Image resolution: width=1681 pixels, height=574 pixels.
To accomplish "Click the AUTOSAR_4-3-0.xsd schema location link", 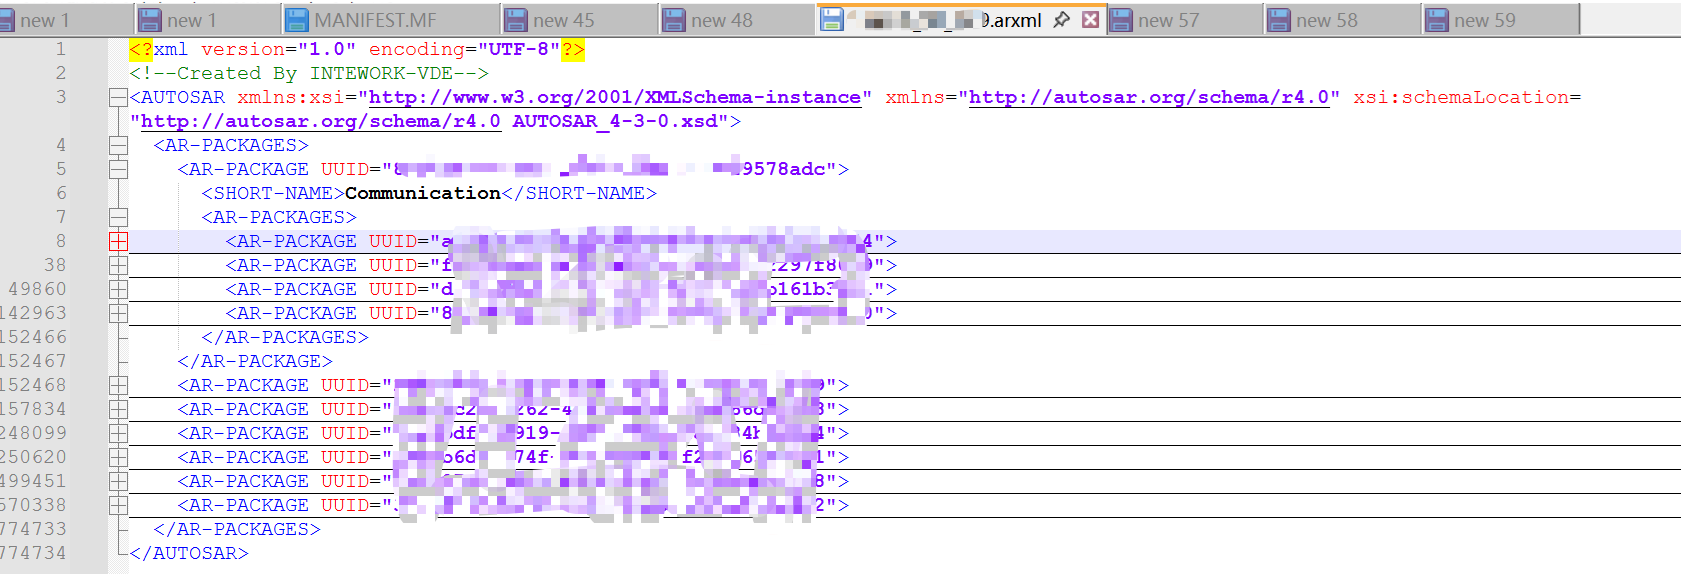I will (614, 121).
